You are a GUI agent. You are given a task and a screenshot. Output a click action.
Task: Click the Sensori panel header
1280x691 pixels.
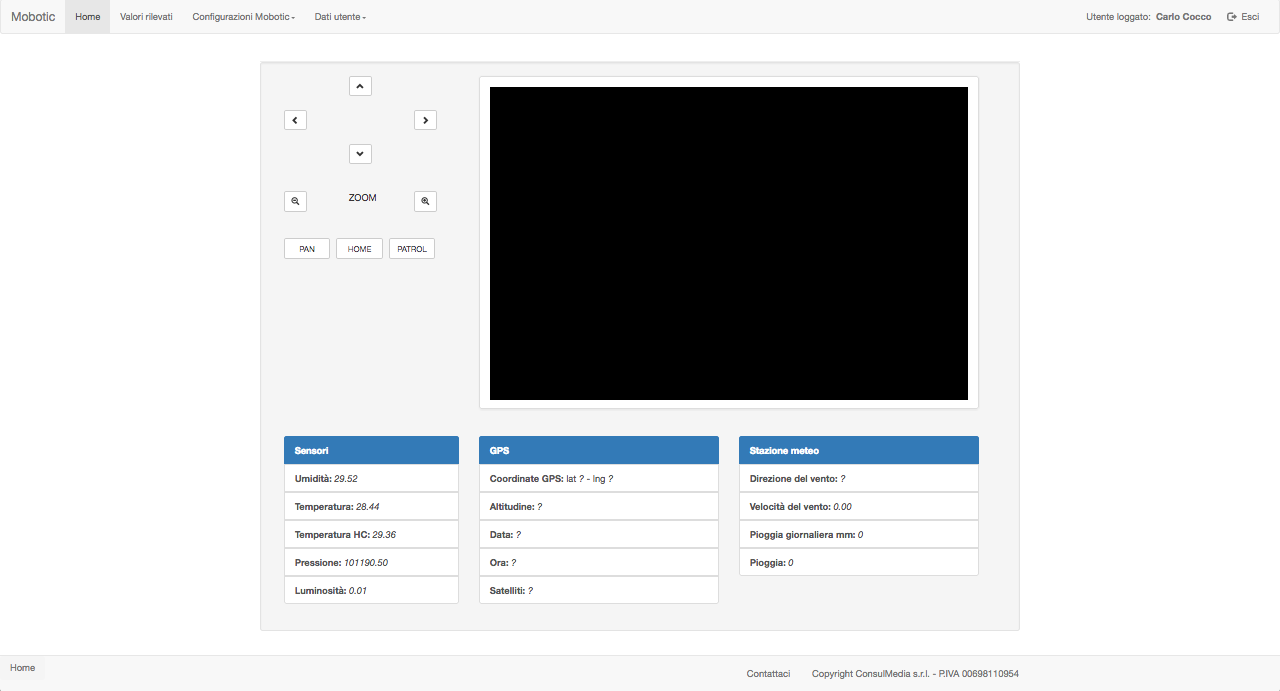click(371, 450)
